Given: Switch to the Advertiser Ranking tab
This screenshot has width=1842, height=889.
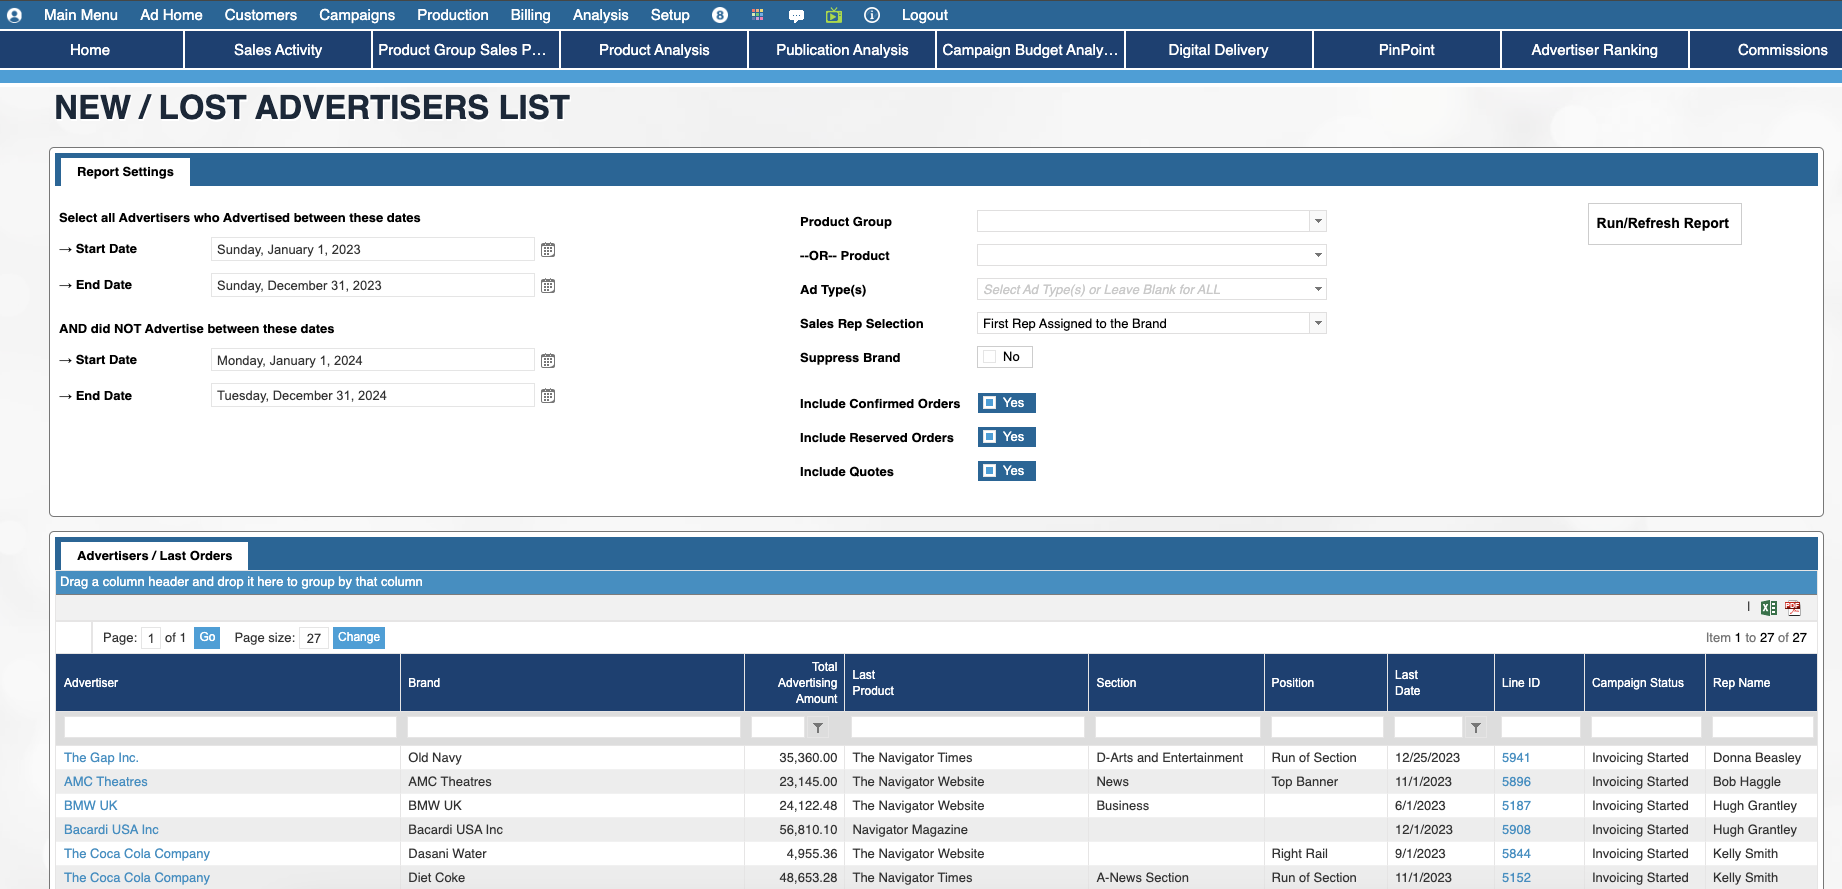Looking at the screenshot, I should coord(1594,50).
